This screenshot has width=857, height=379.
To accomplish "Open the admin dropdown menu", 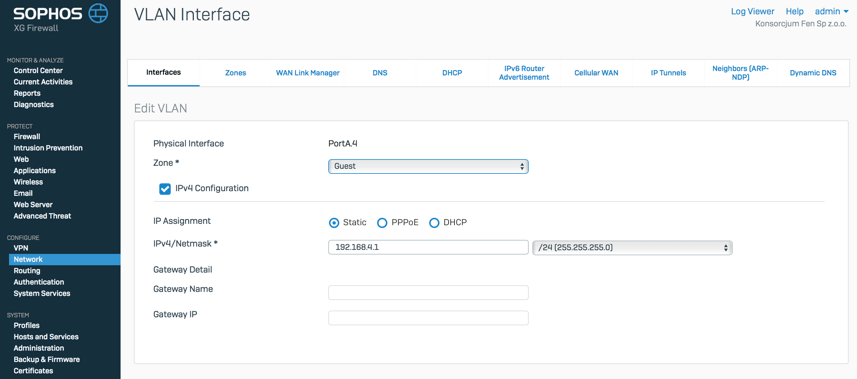I will (x=832, y=11).
